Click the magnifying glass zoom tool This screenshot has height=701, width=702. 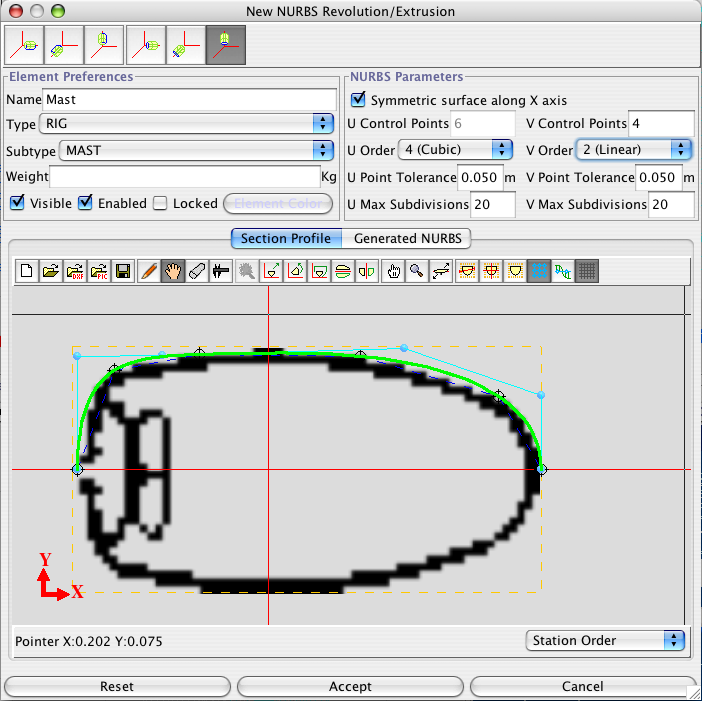[416, 270]
